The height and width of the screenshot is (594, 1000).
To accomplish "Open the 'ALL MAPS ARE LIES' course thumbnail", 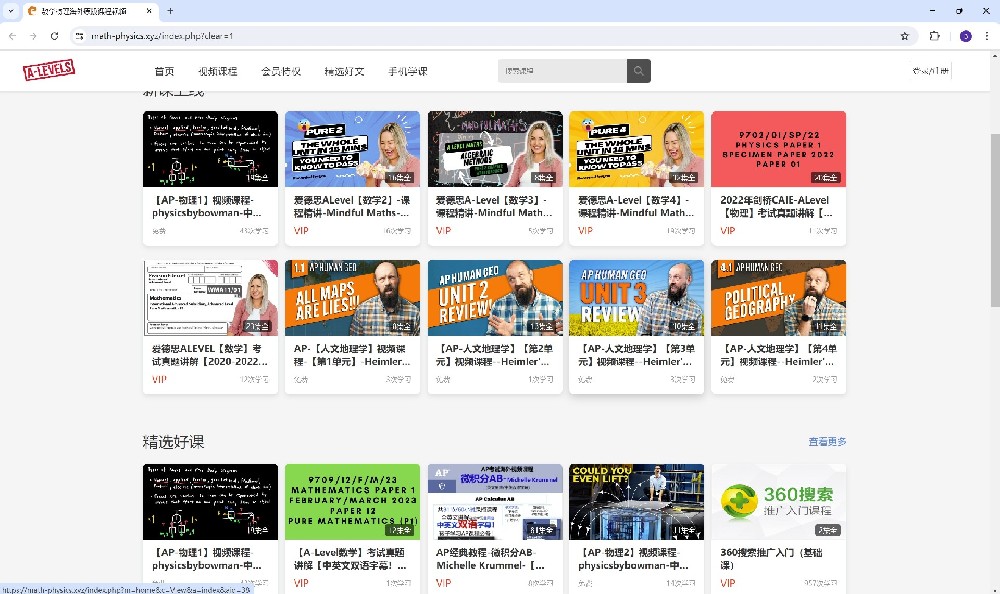I will pos(352,298).
